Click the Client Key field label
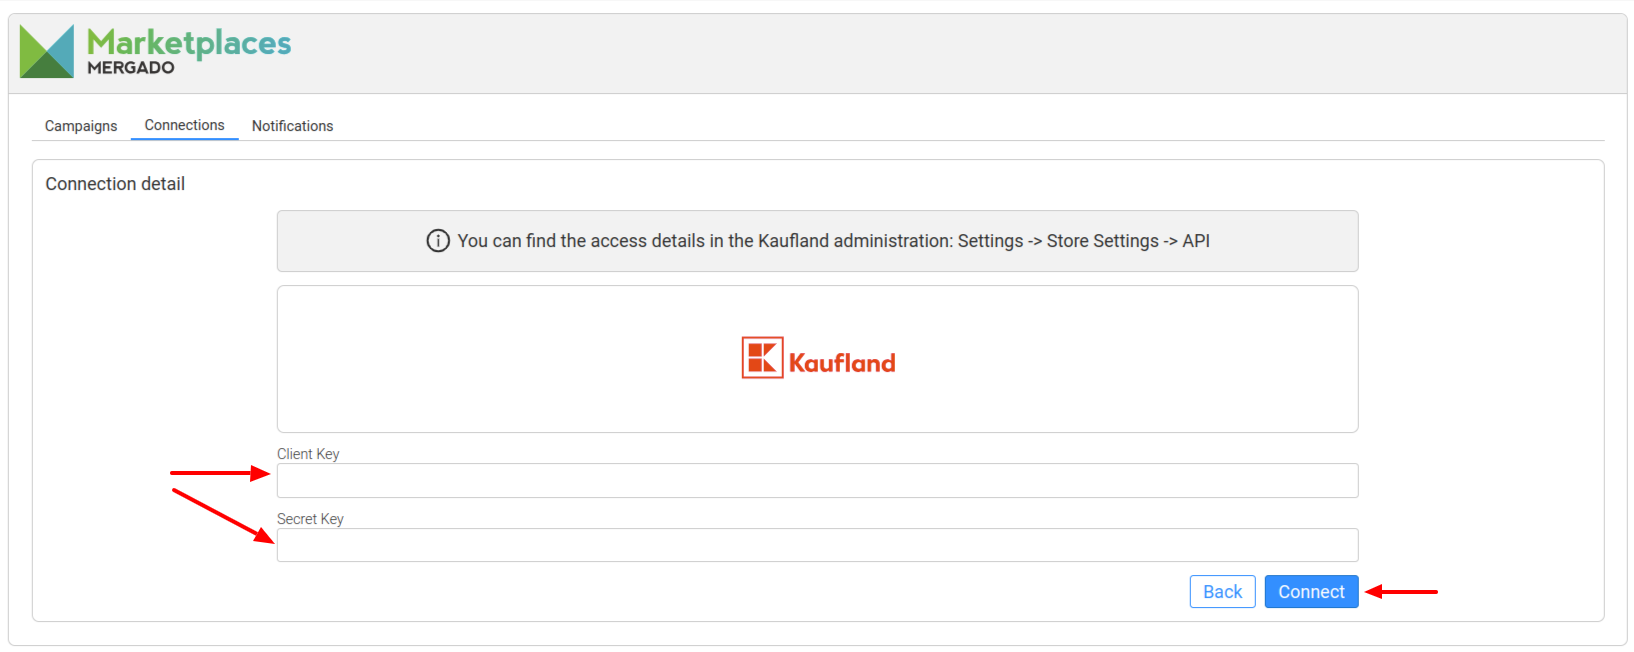The height and width of the screenshot is (652, 1634). 308,454
